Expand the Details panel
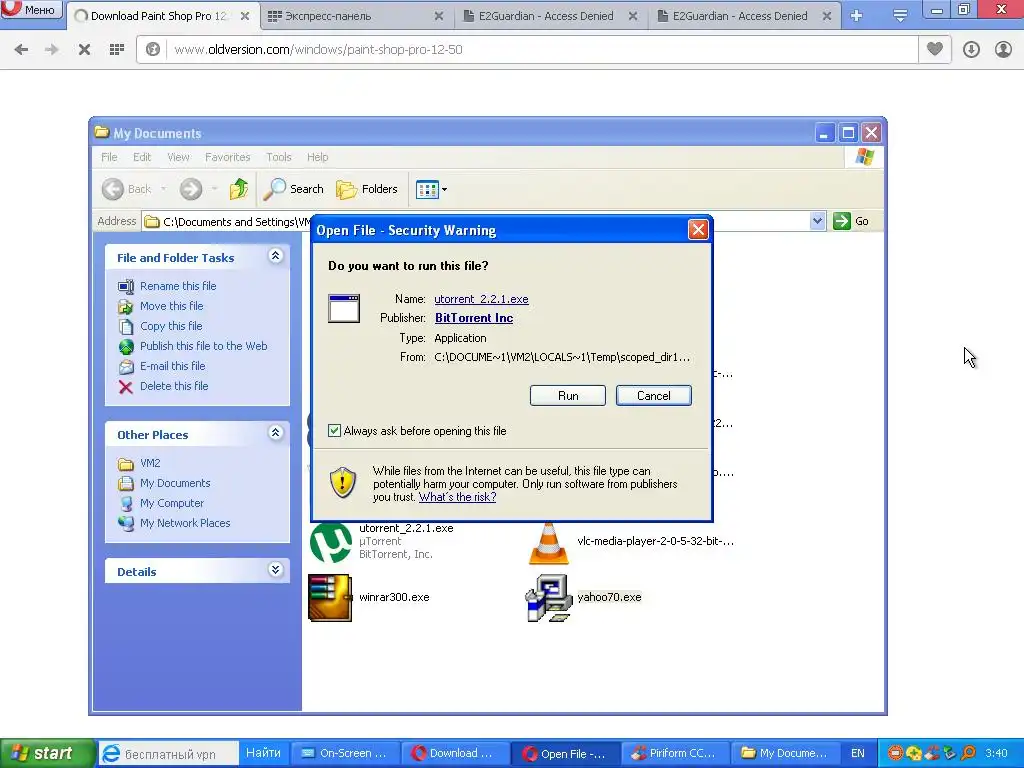1024x768 pixels. [x=276, y=569]
